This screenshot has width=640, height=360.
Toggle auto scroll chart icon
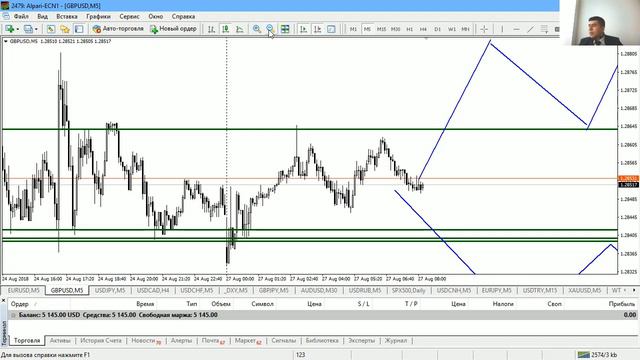(303, 29)
